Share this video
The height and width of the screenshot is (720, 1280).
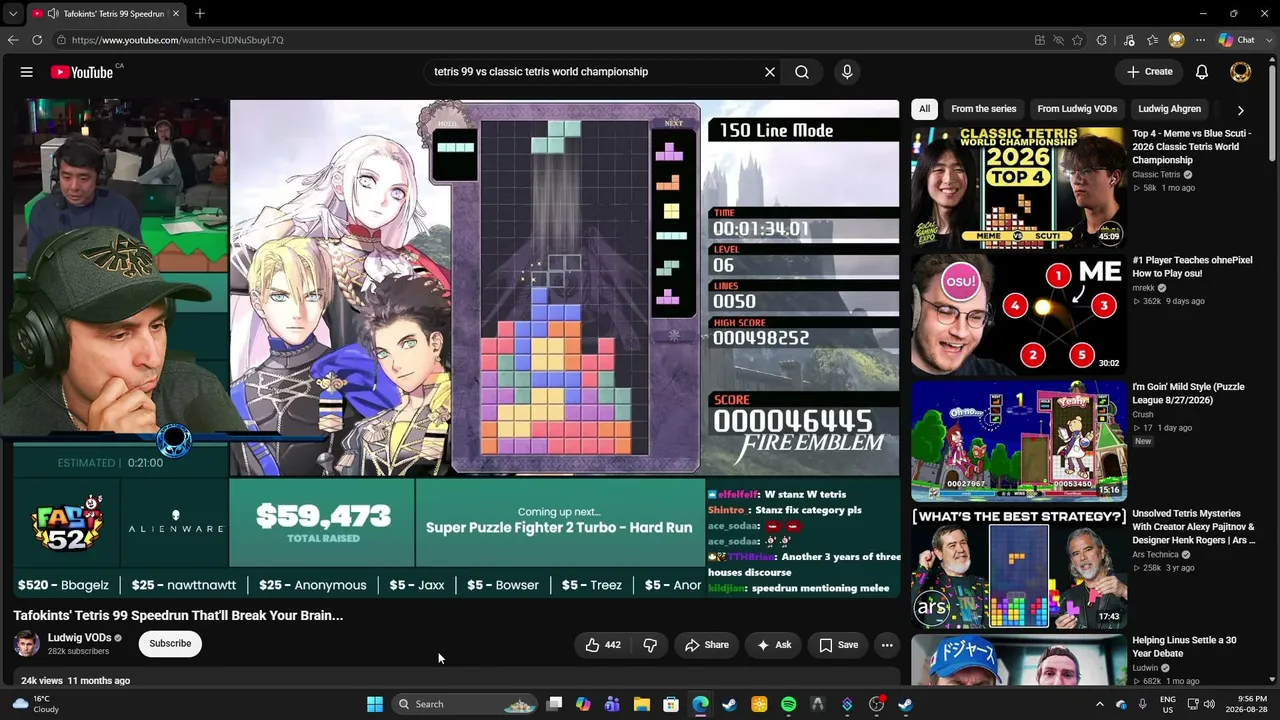click(x=707, y=645)
